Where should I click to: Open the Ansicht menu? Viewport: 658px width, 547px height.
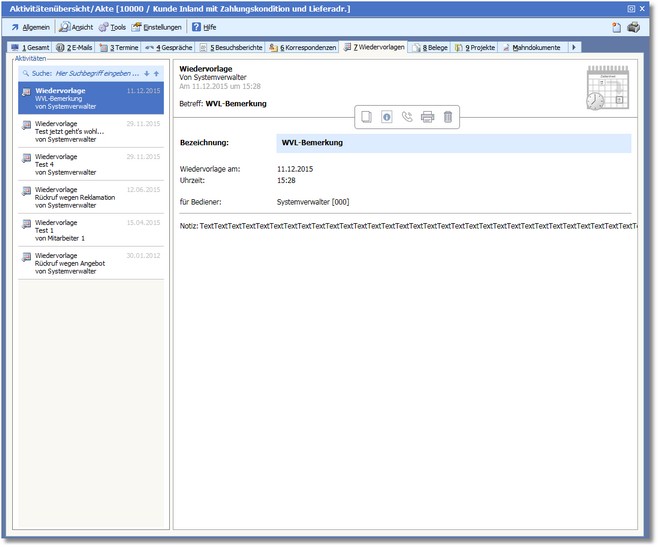[x=76, y=27]
